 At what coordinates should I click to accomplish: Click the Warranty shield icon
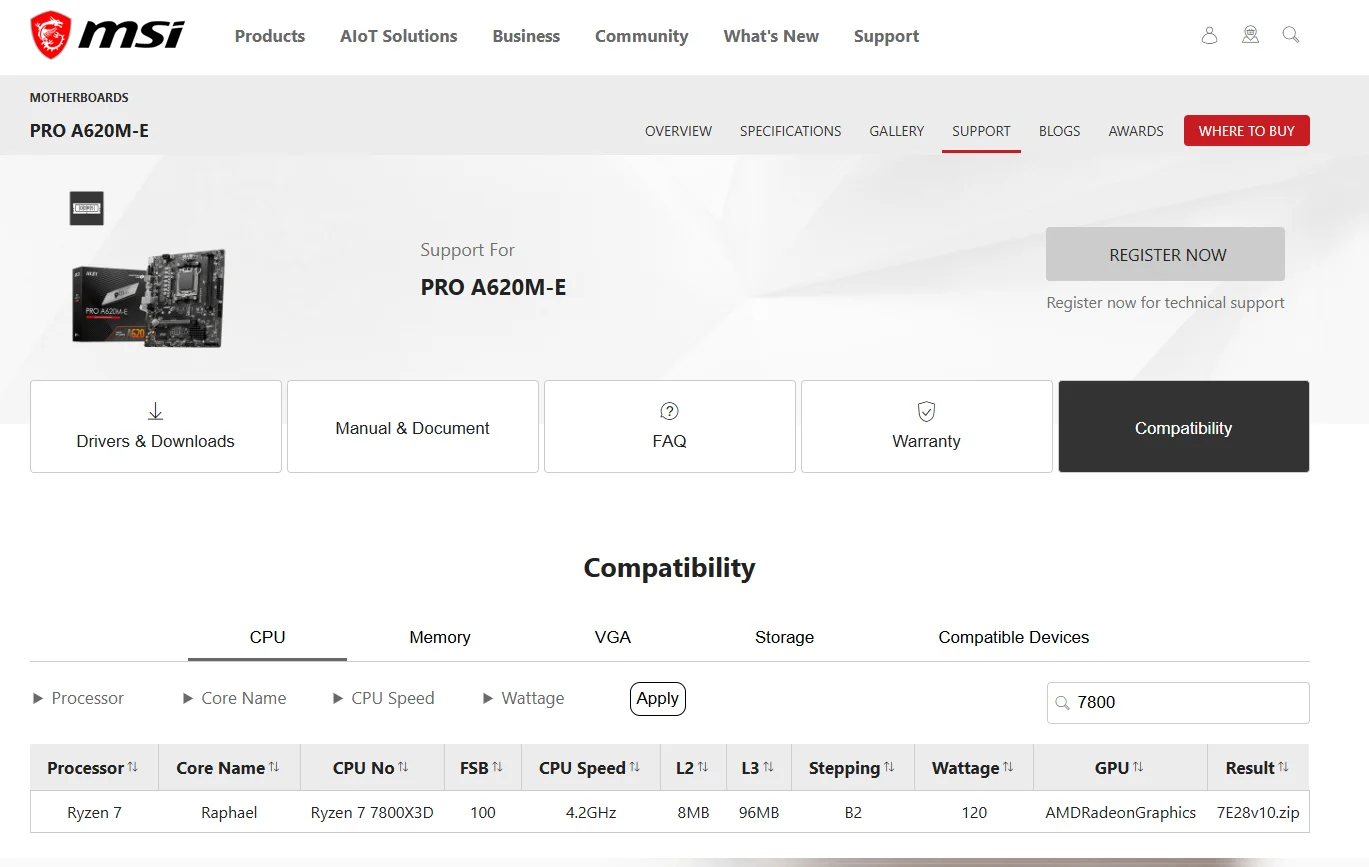point(926,411)
